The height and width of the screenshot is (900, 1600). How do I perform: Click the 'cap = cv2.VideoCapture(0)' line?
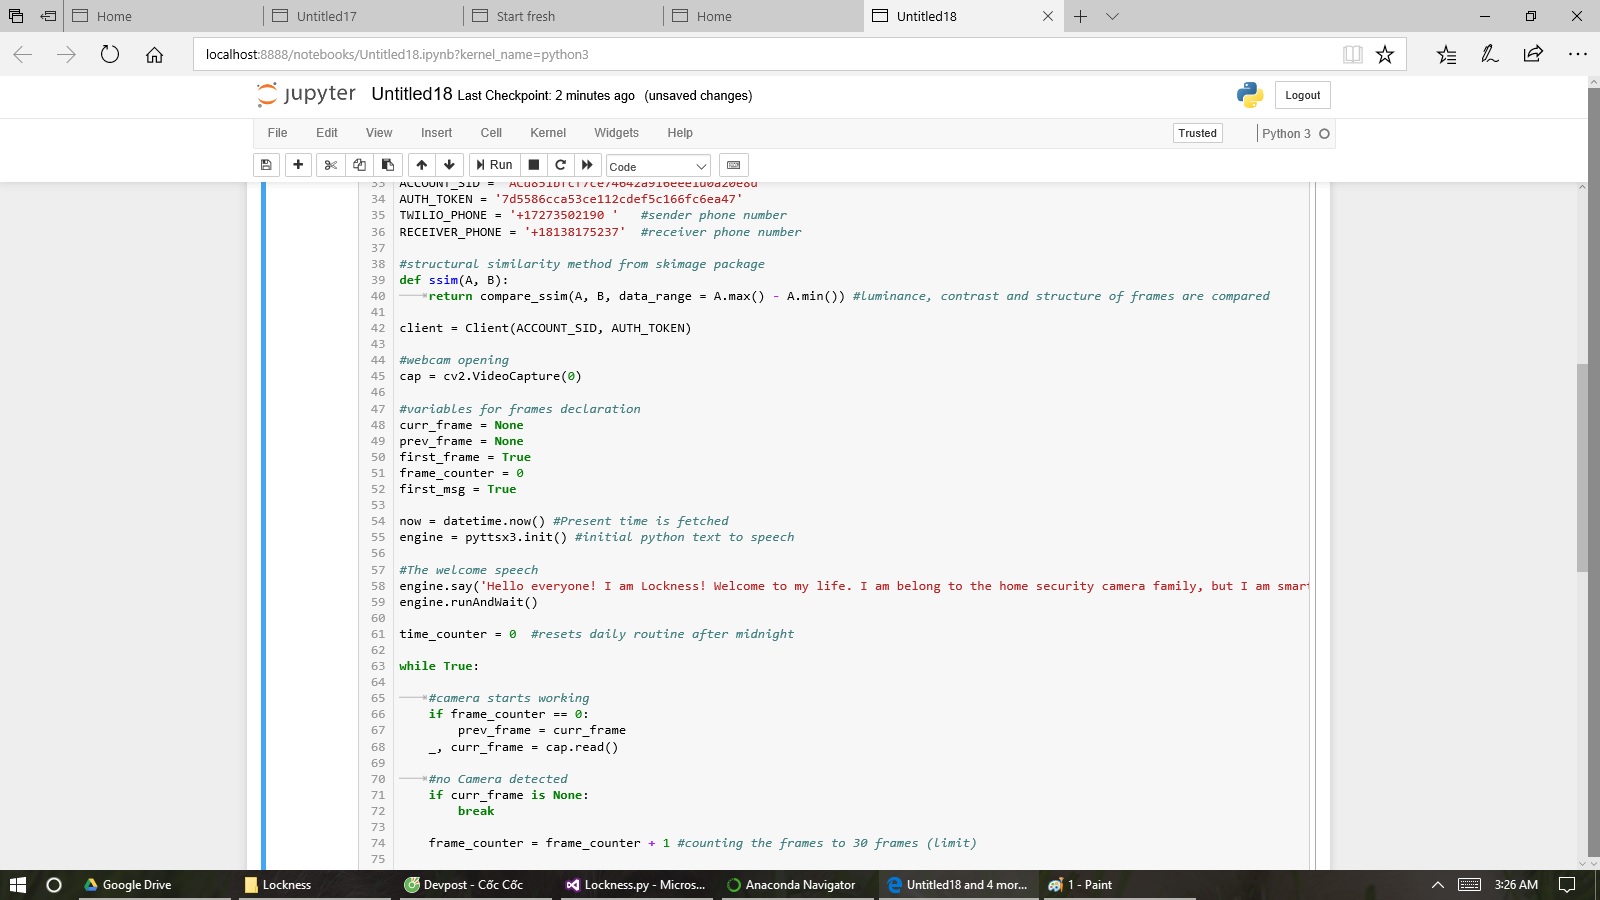coord(490,376)
